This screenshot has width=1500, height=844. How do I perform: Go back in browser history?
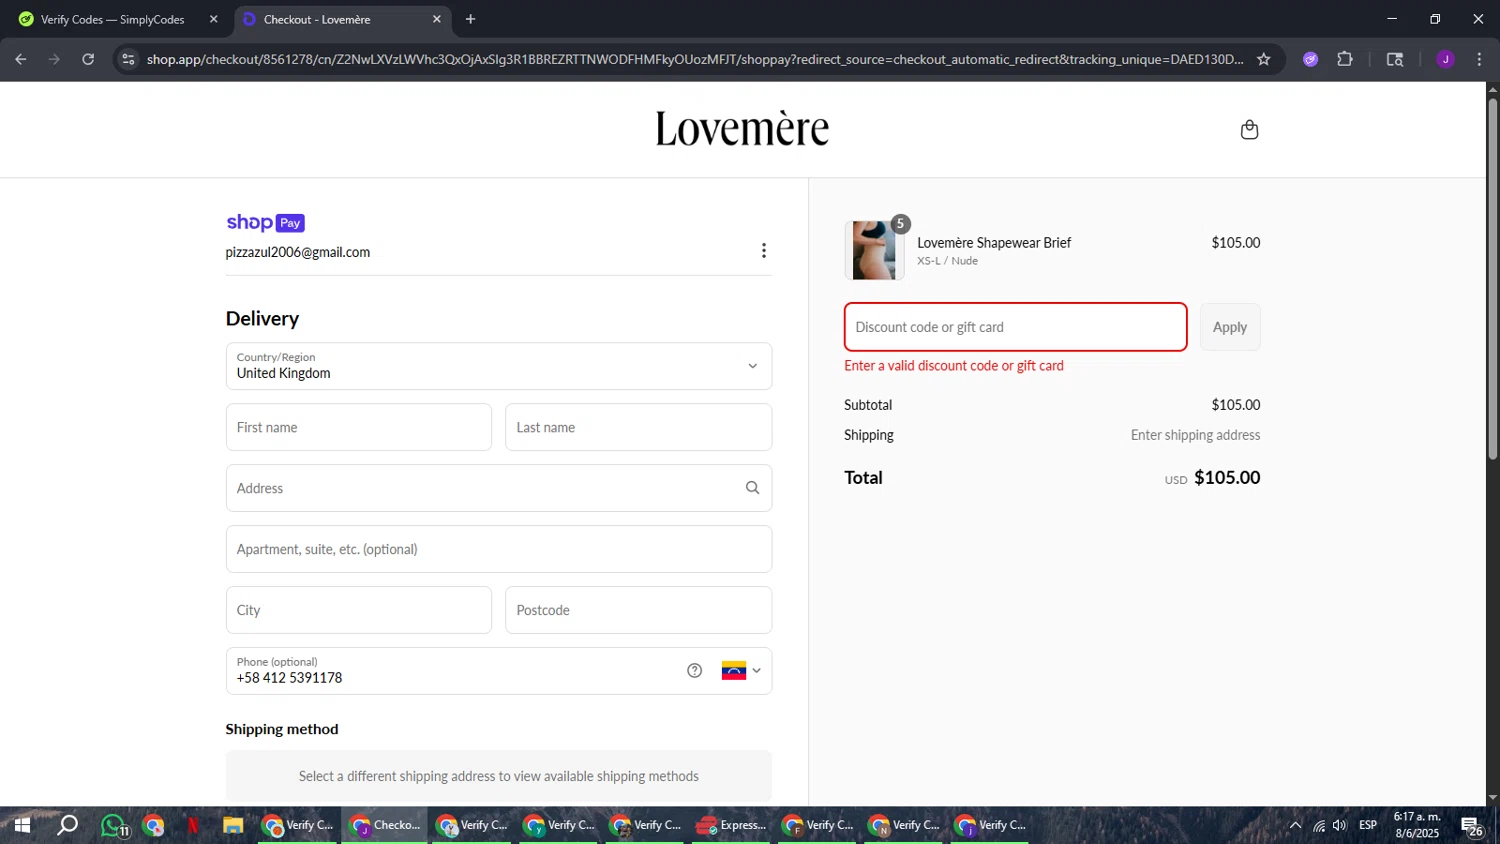pyautogui.click(x=21, y=59)
